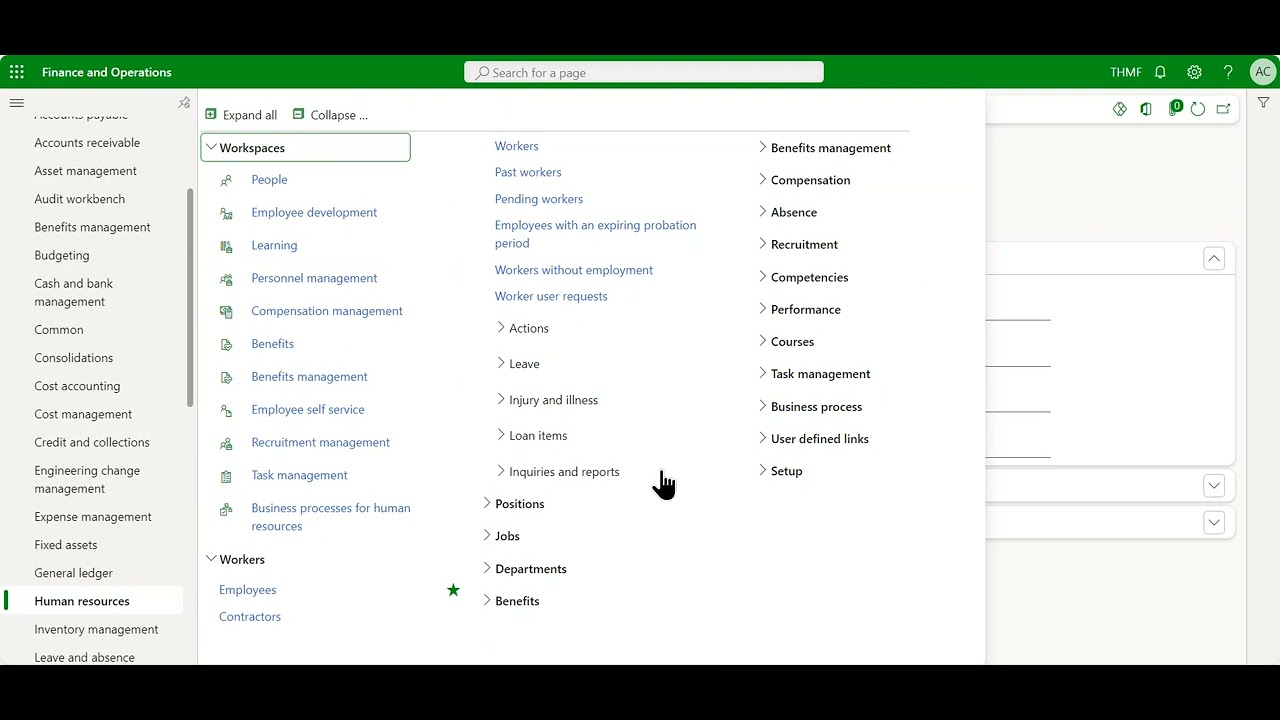Expand the Recruitment group

click(762, 244)
